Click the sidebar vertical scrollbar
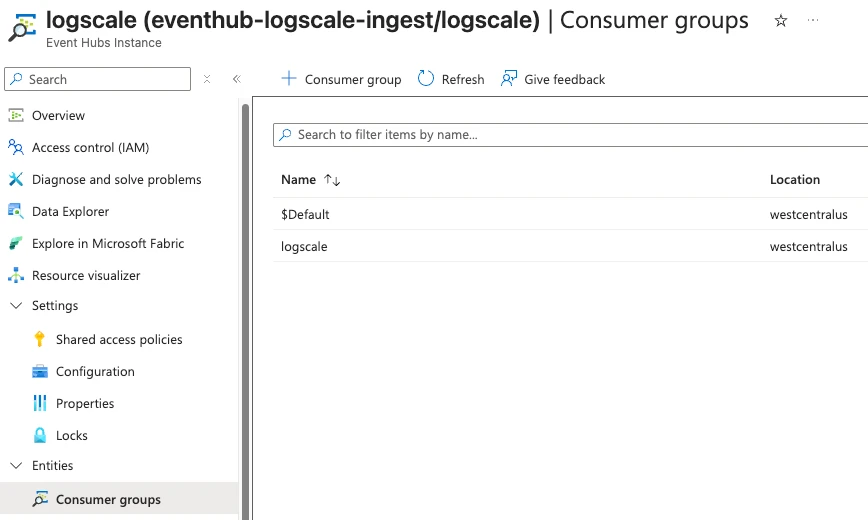 [245, 310]
